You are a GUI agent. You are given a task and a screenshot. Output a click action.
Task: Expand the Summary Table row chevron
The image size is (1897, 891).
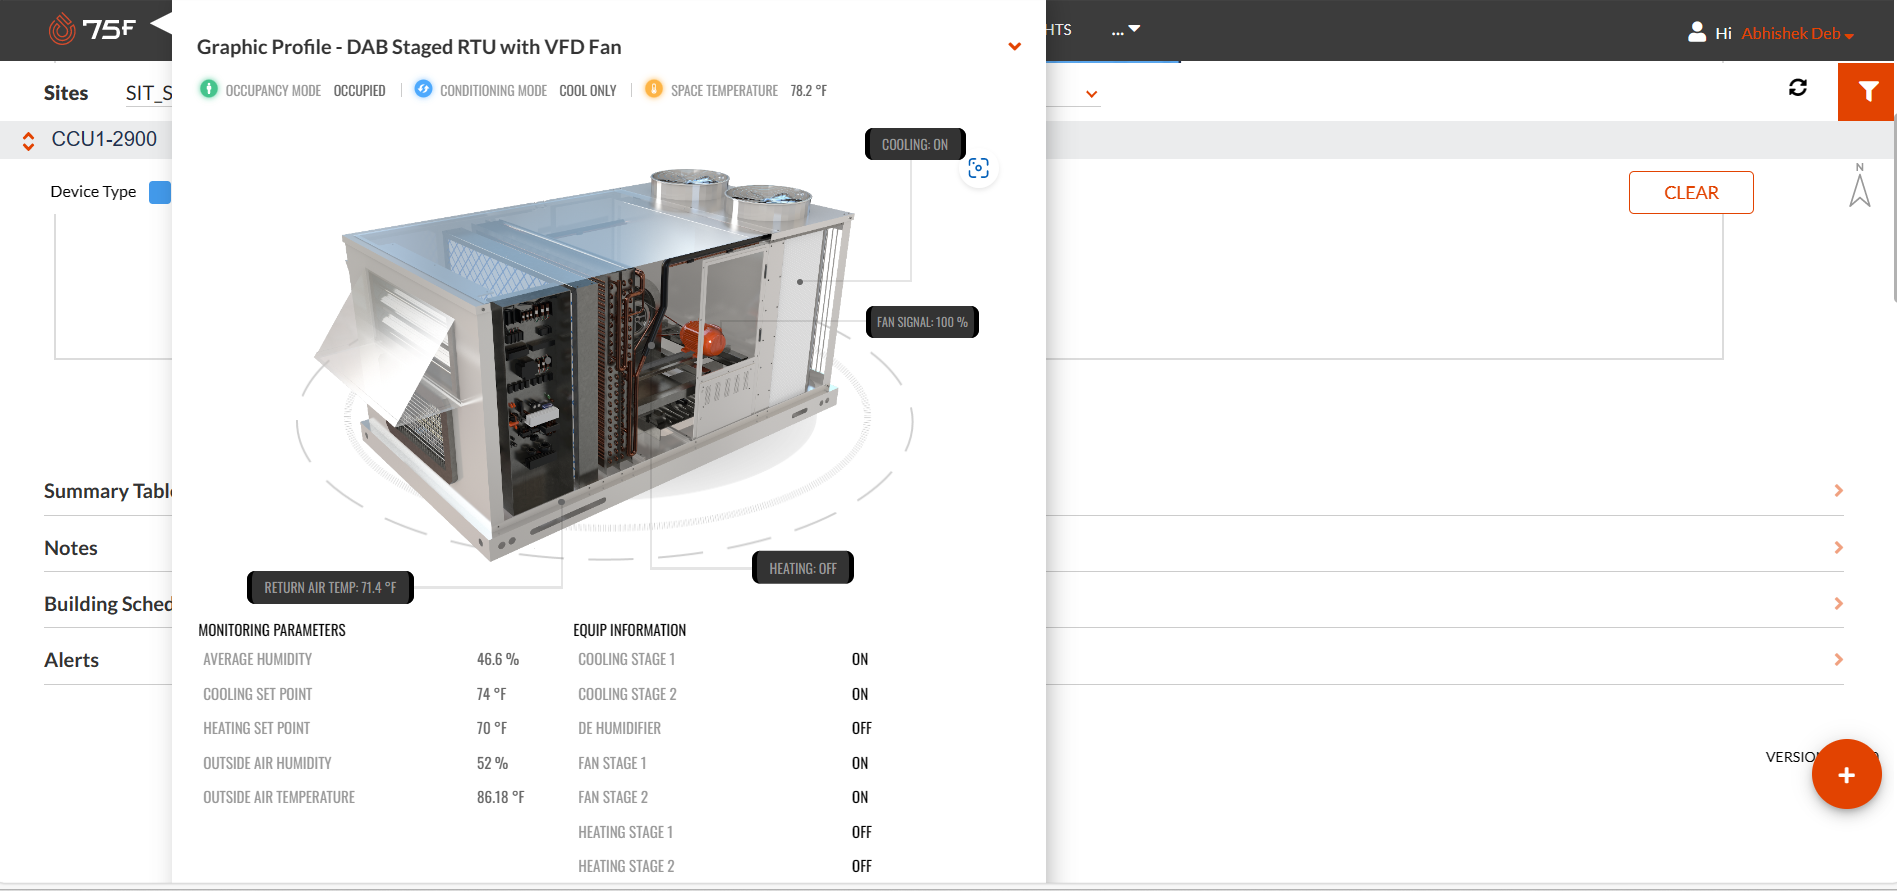1839,490
